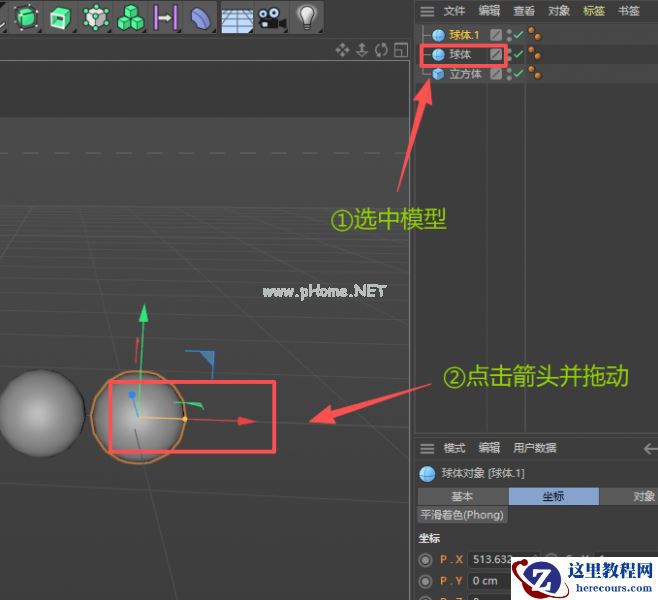The height and width of the screenshot is (600, 658).
Task: Toggle the P.Y animation radio dot
Action: tap(425, 581)
